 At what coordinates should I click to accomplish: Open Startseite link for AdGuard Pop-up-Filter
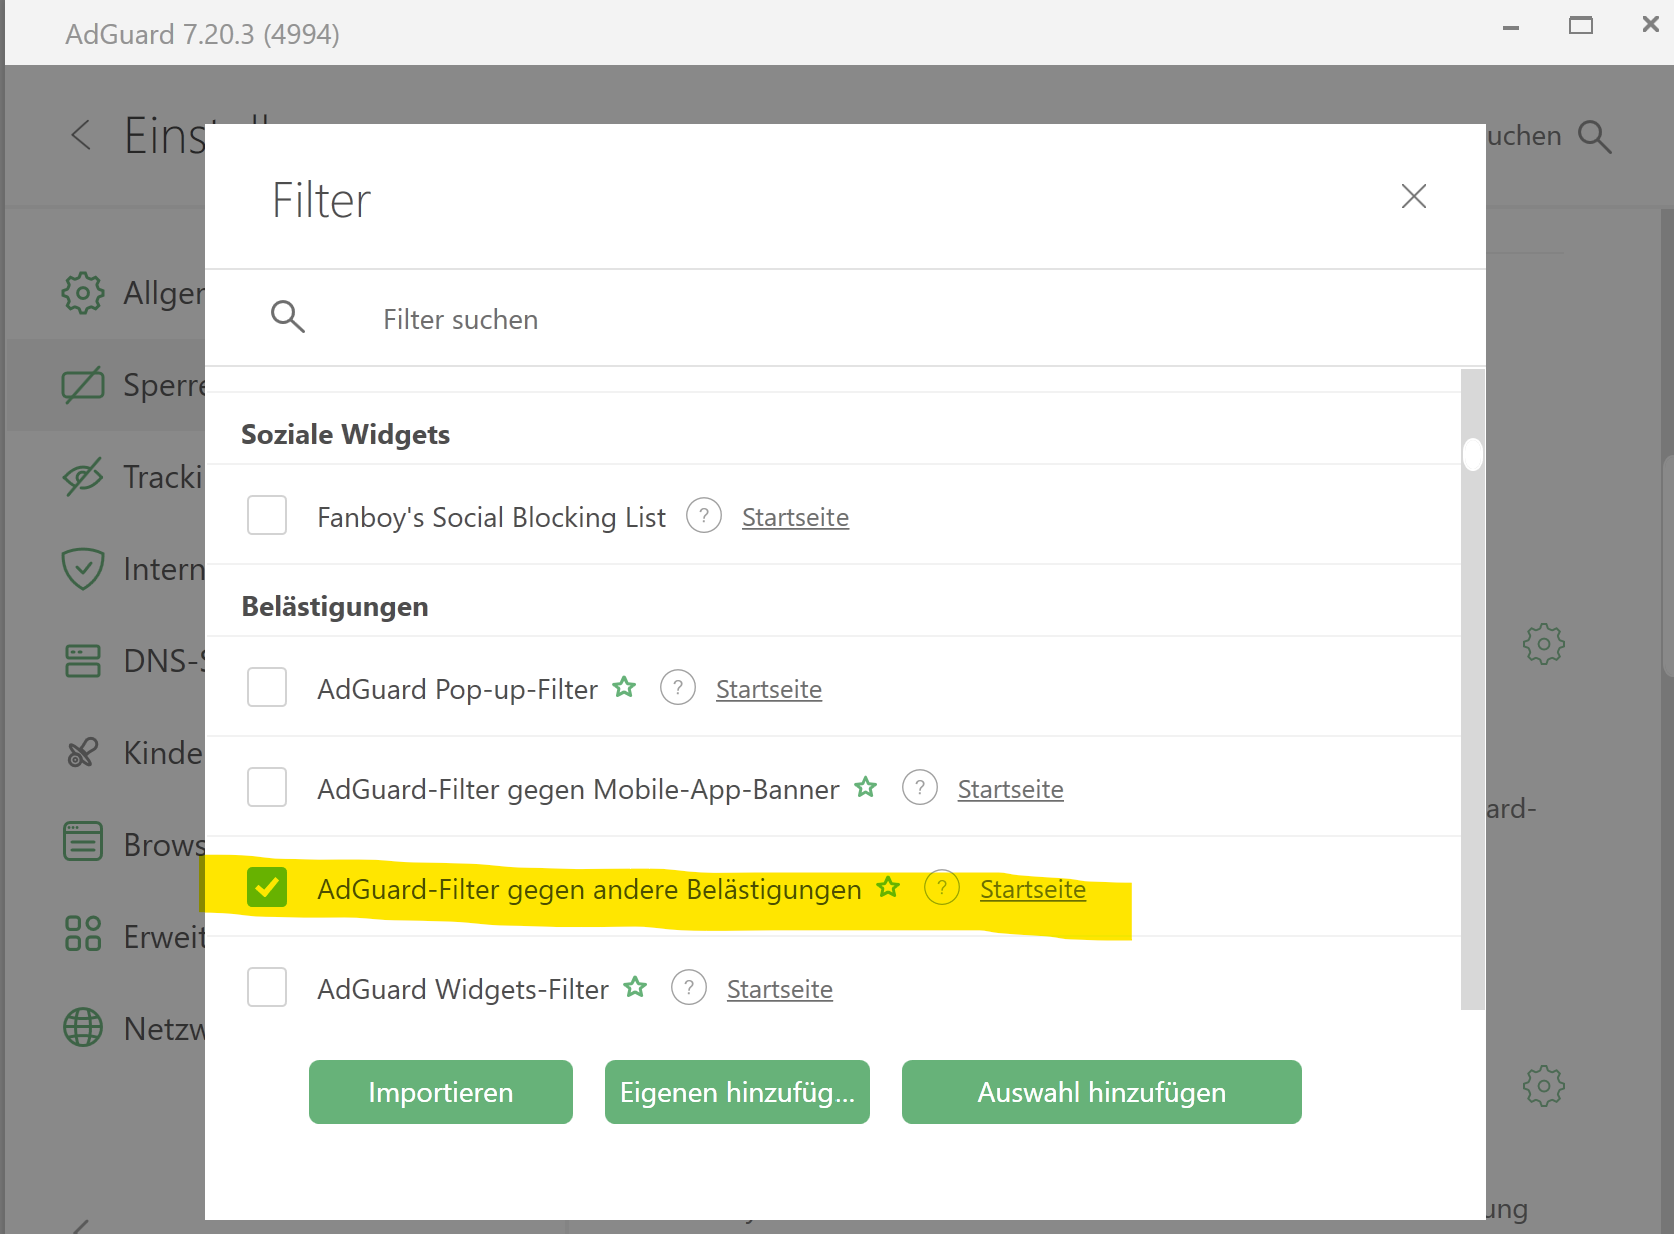[769, 689]
